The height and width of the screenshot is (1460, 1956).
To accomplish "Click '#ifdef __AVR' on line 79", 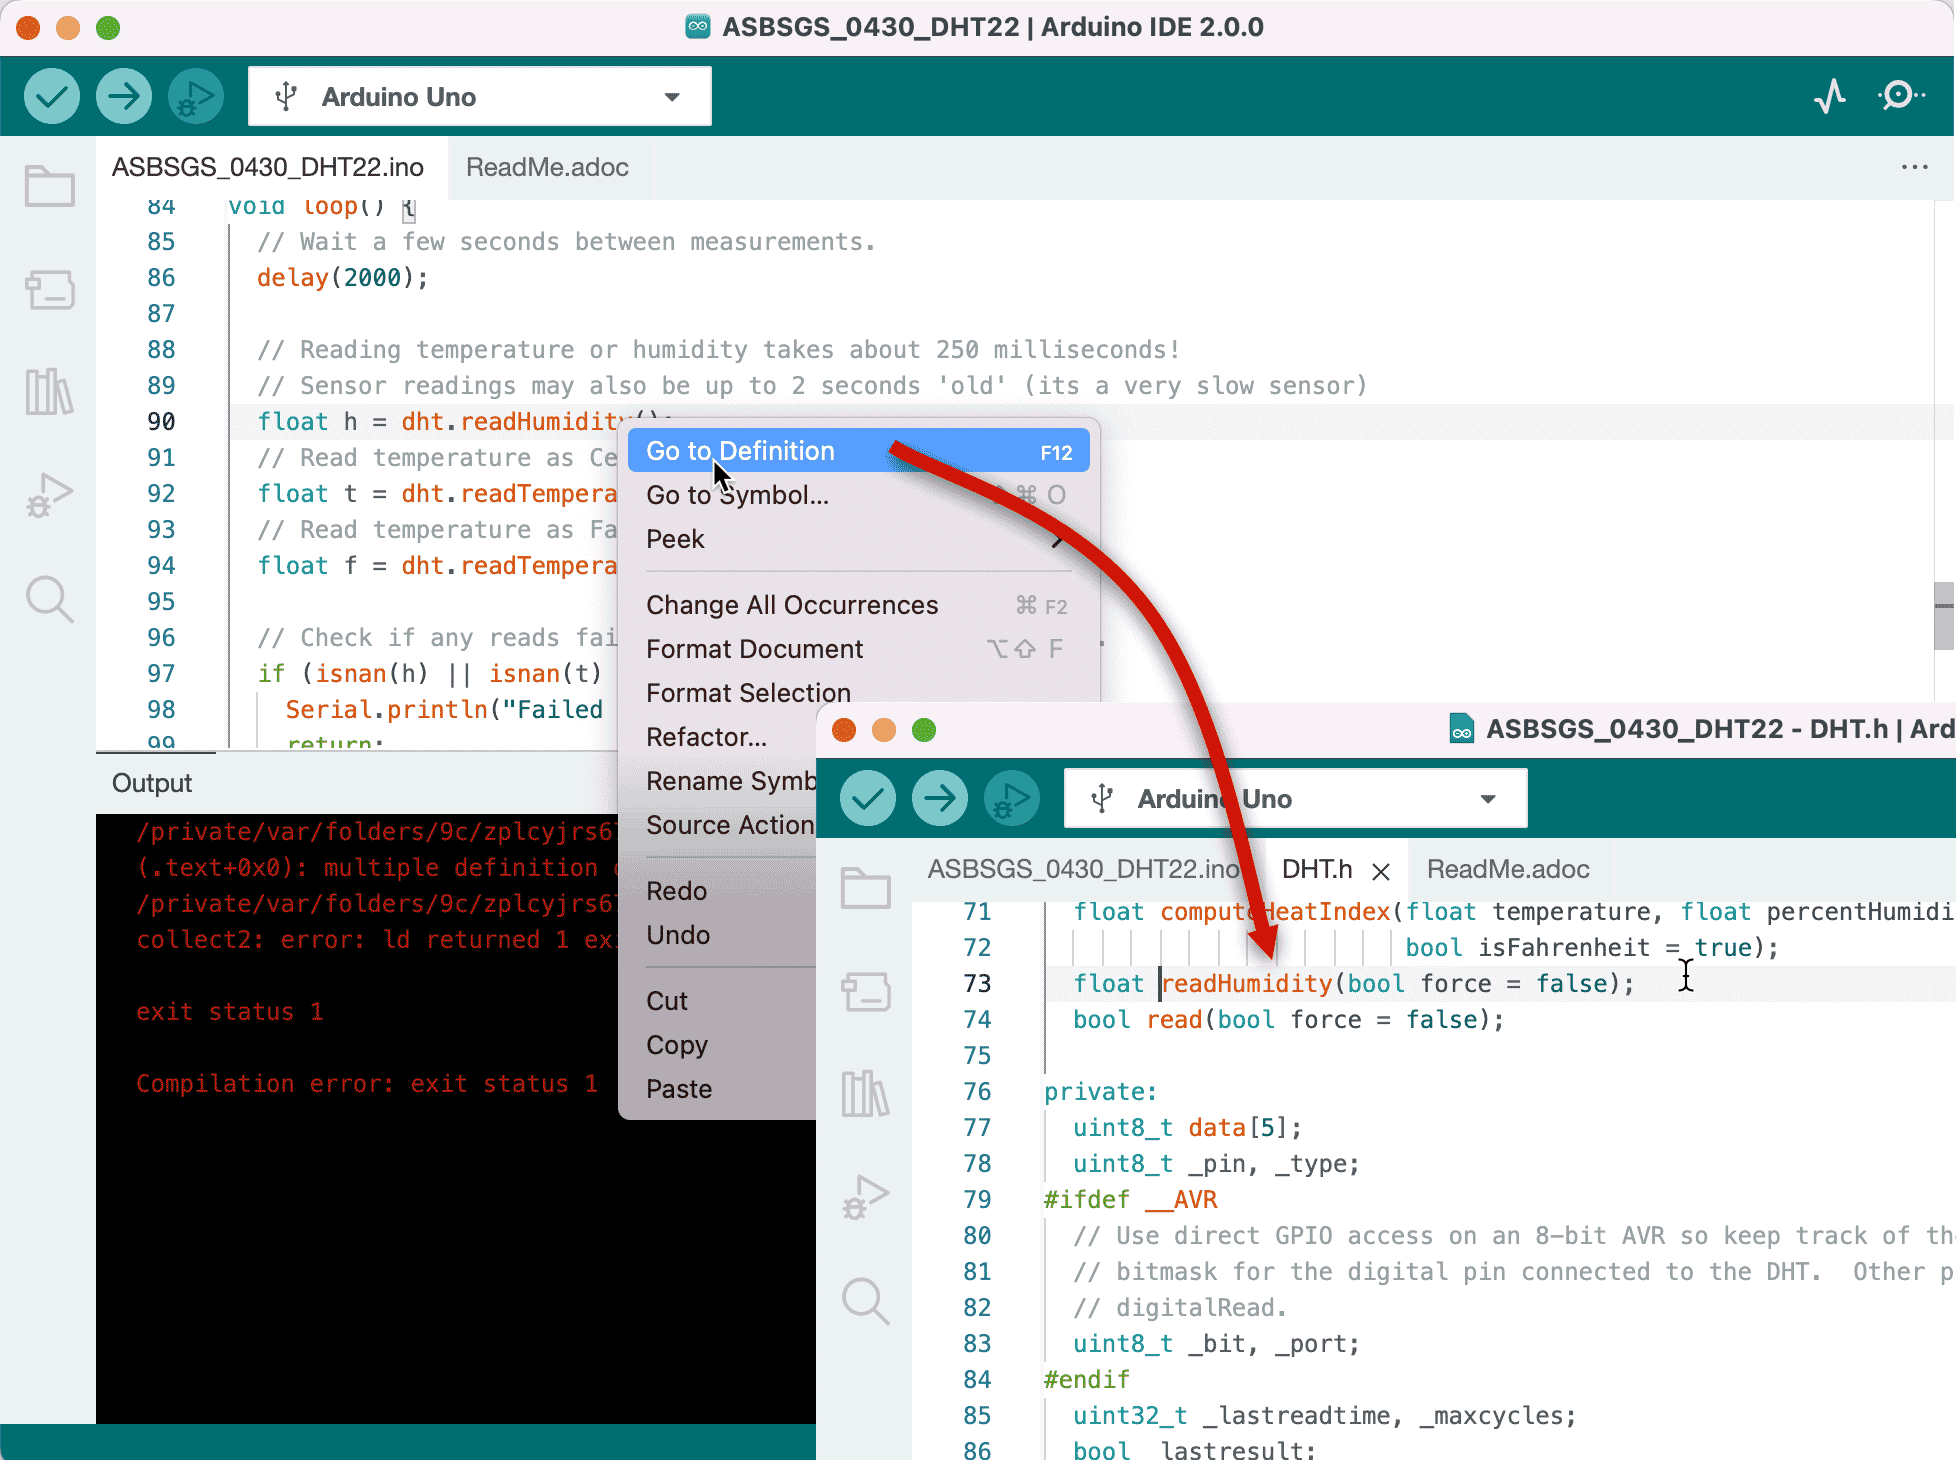I will point(1130,1200).
